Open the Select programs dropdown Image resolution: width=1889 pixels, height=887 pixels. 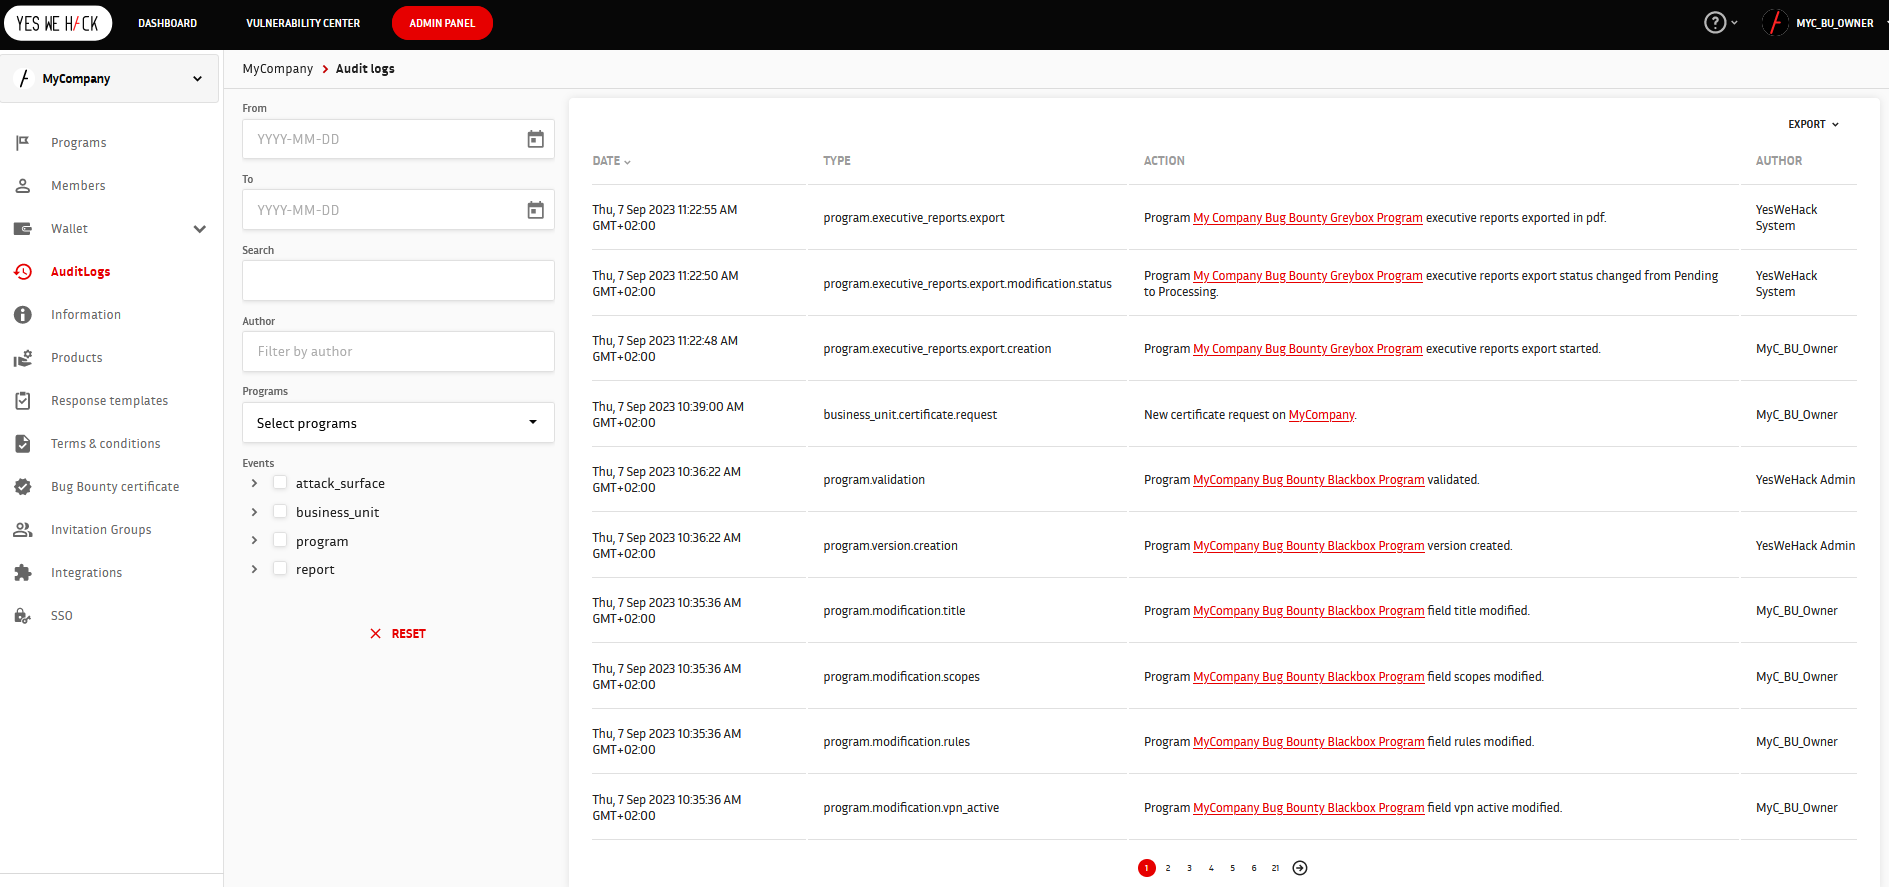[x=398, y=423]
